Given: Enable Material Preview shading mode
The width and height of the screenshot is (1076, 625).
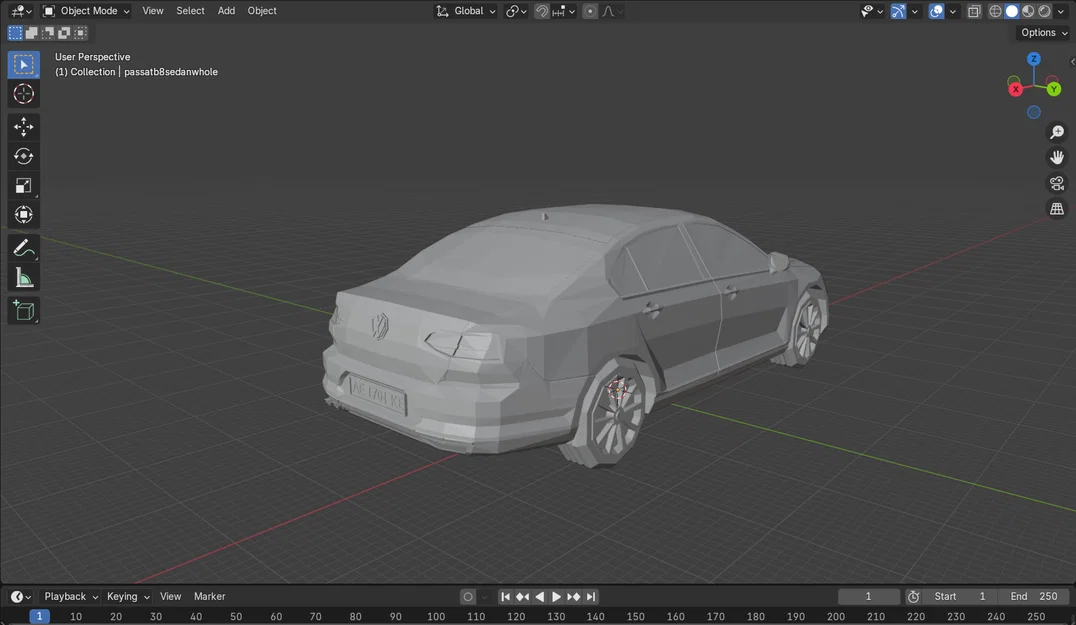Looking at the screenshot, I should click(x=1026, y=11).
